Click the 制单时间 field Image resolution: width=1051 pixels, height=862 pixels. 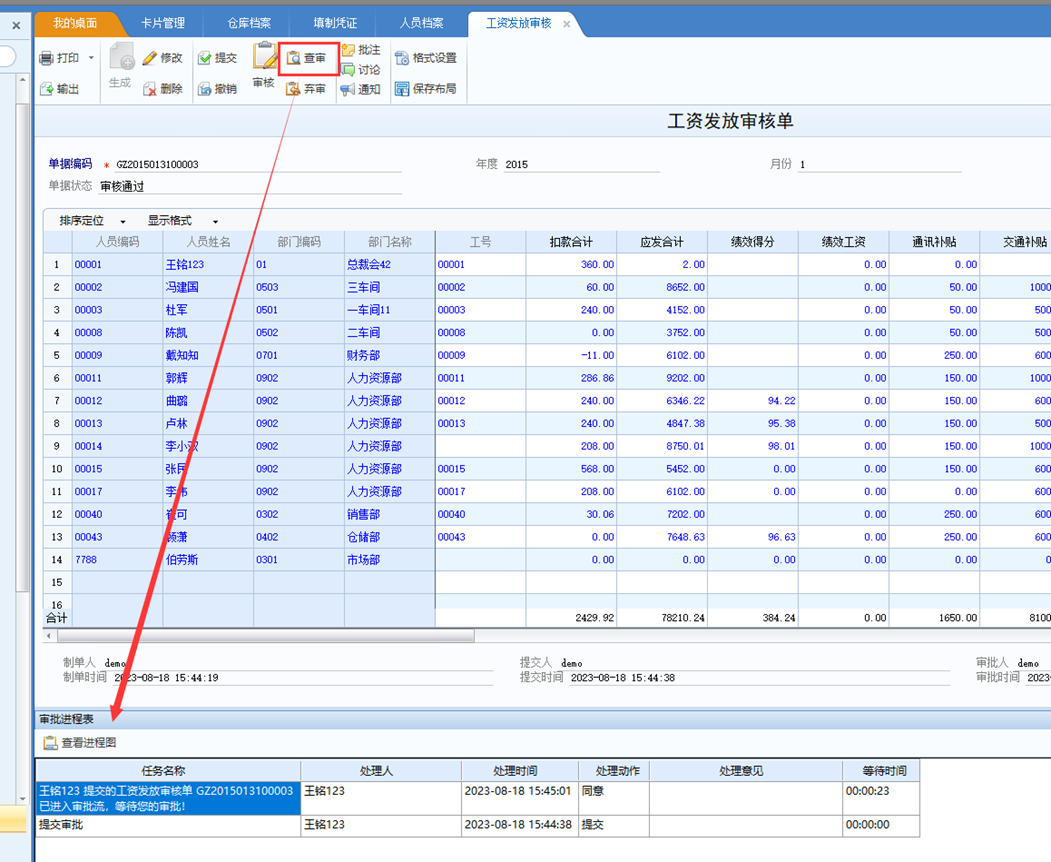click(x=303, y=678)
